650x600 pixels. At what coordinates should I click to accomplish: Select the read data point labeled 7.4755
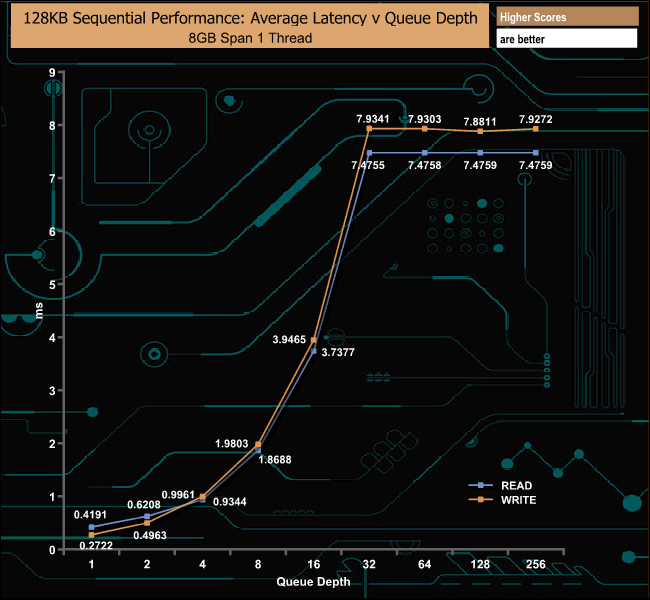[369, 153]
